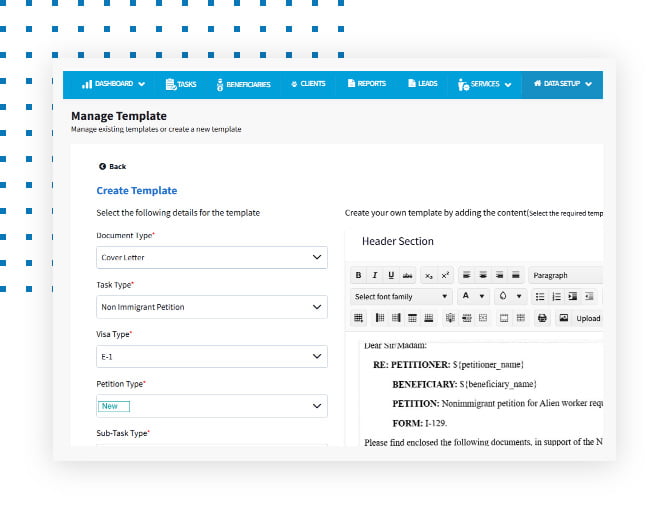Image resolution: width=660 pixels, height=508 pixels.
Task: Open the Document Type dropdown
Action: (x=212, y=257)
